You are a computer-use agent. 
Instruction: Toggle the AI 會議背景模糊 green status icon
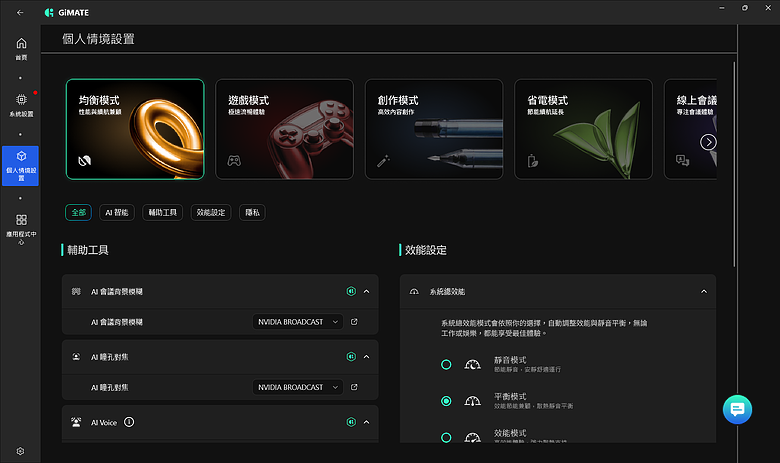(351, 291)
